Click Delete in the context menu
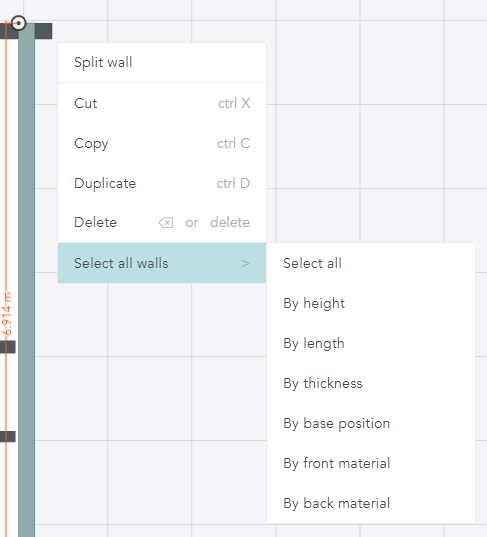Image resolution: width=487 pixels, height=537 pixels. 162,223
